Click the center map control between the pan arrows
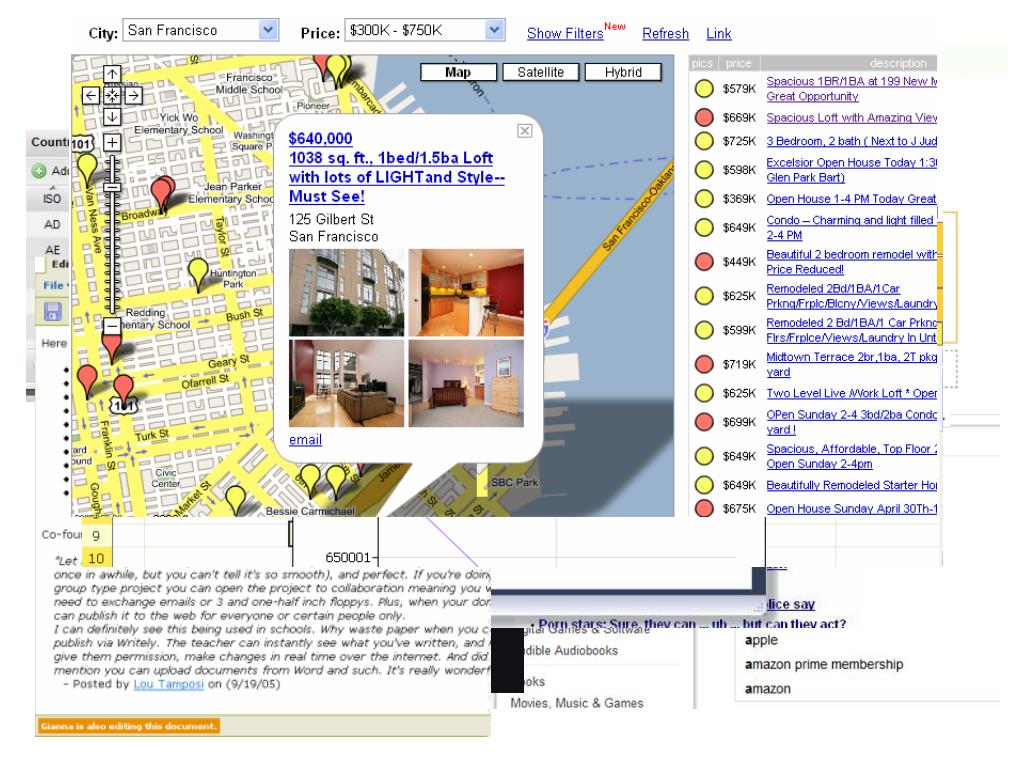The height and width of the screenshot is (768, 1024). [x=112, y=95]
